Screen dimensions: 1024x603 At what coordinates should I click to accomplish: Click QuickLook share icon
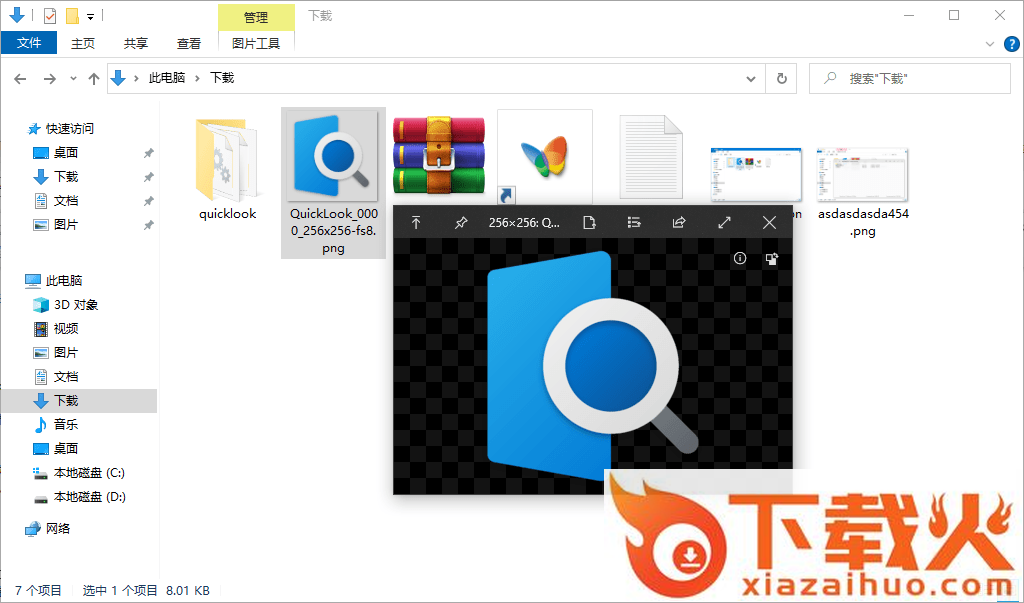pos(679,223)
